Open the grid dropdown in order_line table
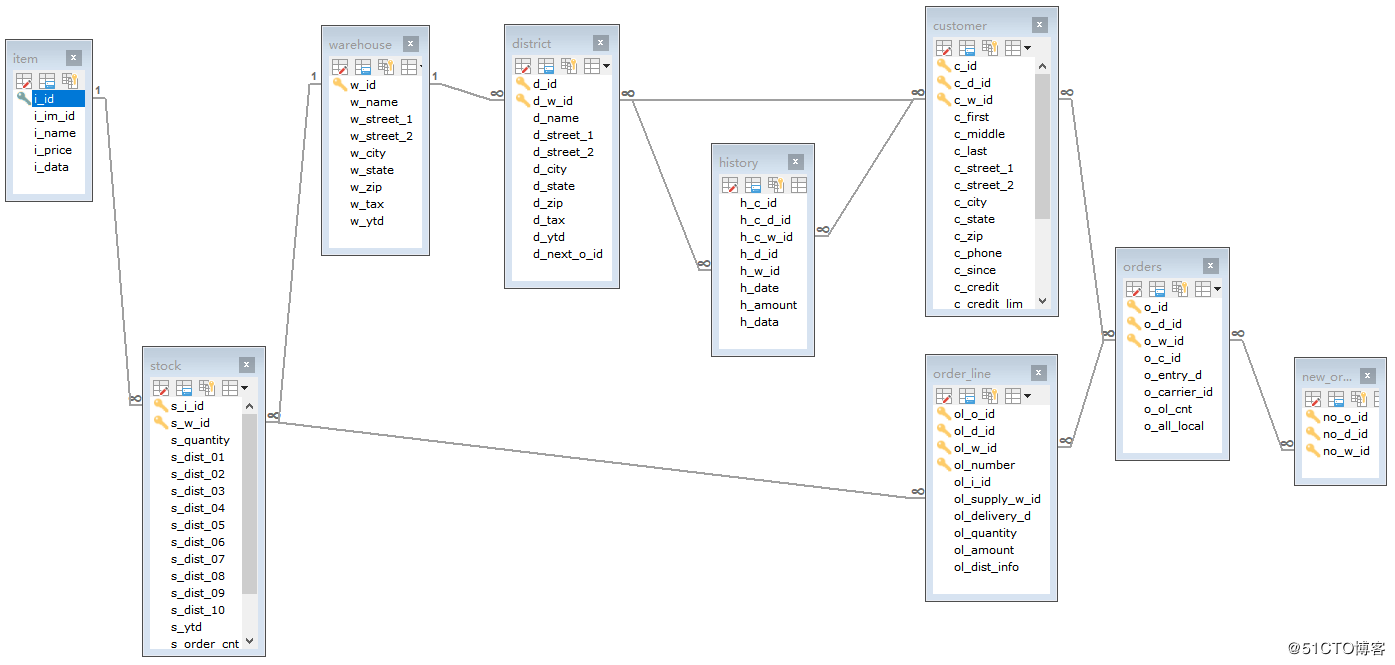 tap(1027, 396)
